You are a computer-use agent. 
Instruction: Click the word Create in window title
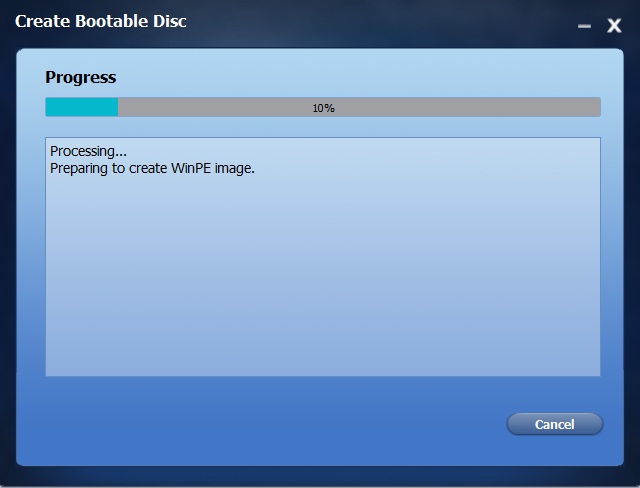coord(43,21)
